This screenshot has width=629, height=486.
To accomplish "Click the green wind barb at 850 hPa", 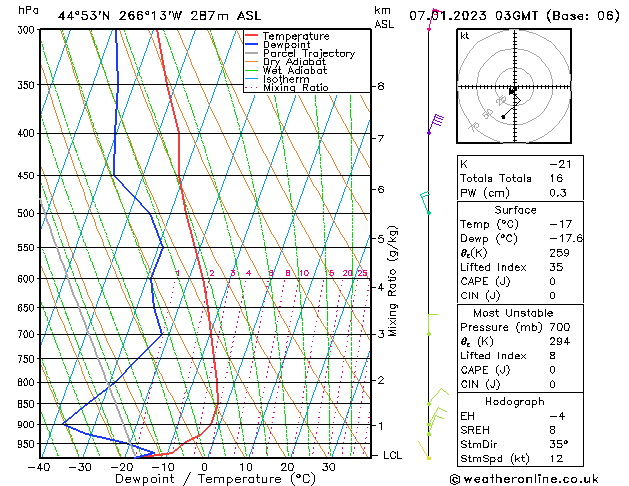I will 438,397.
